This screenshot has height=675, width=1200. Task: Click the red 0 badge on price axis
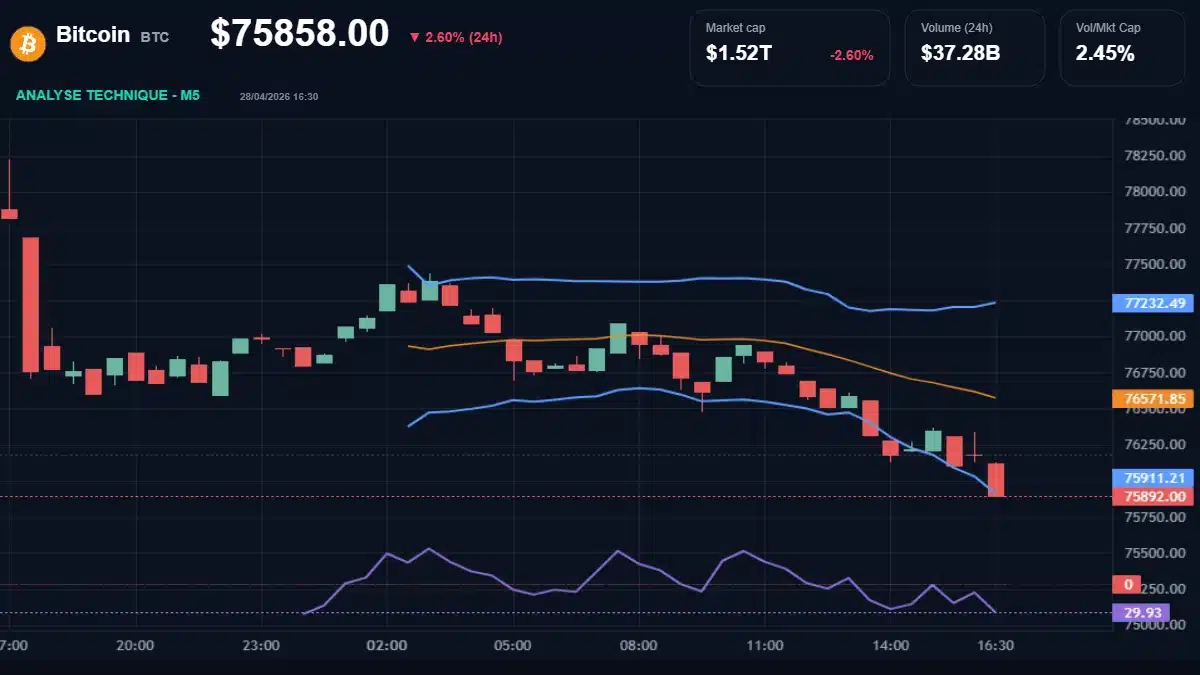[x=1128, y=584]
